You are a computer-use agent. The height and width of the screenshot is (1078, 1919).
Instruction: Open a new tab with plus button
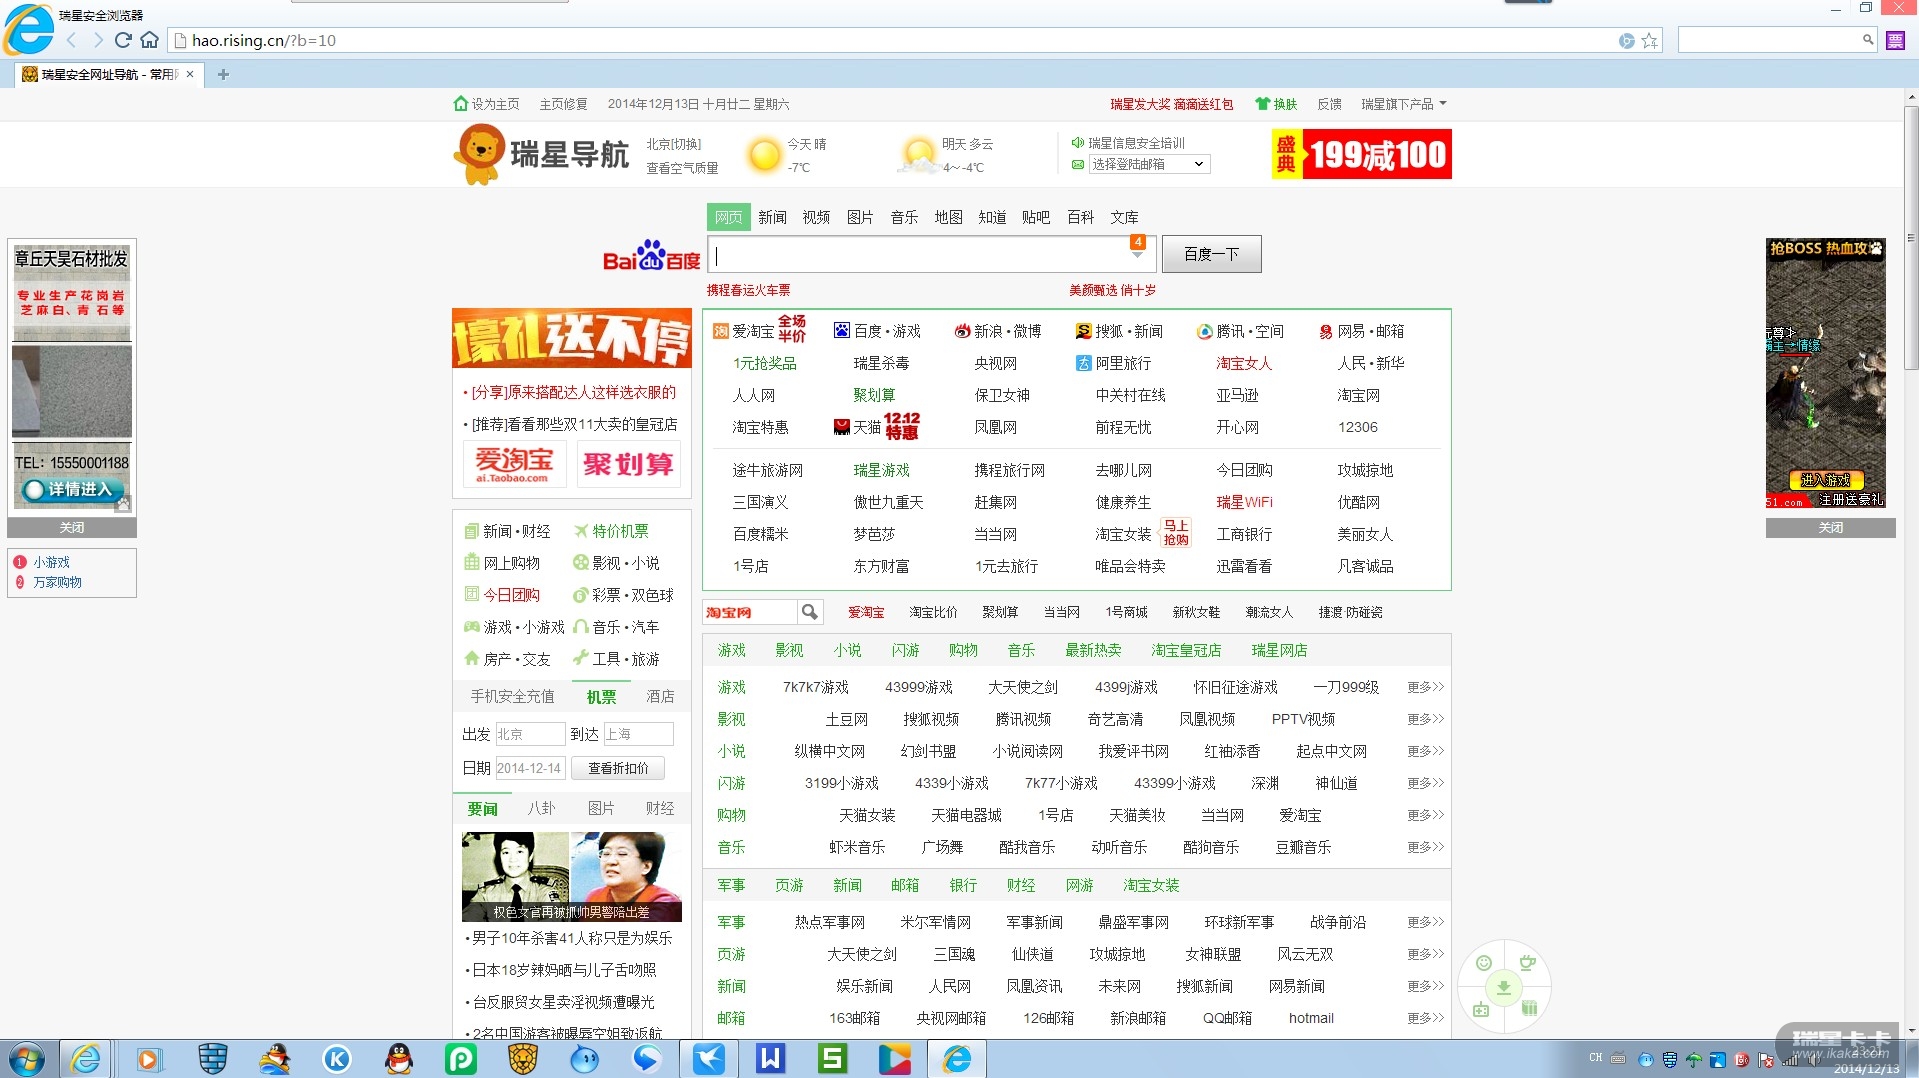point(223,74)
